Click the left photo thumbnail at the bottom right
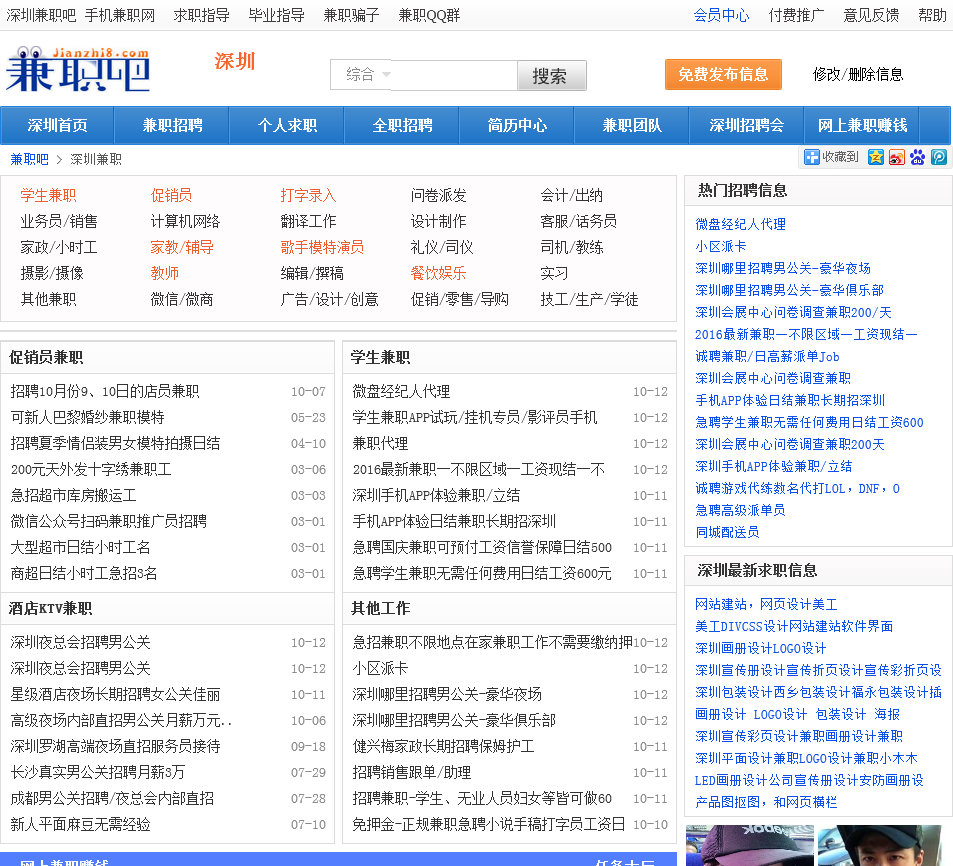 750,845
